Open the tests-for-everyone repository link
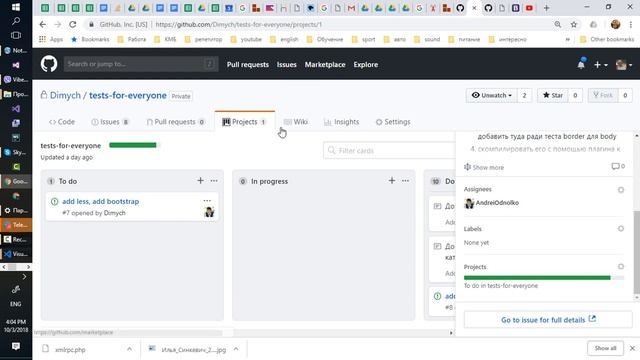The image size is (640, 360). click(x=128, y=96)
